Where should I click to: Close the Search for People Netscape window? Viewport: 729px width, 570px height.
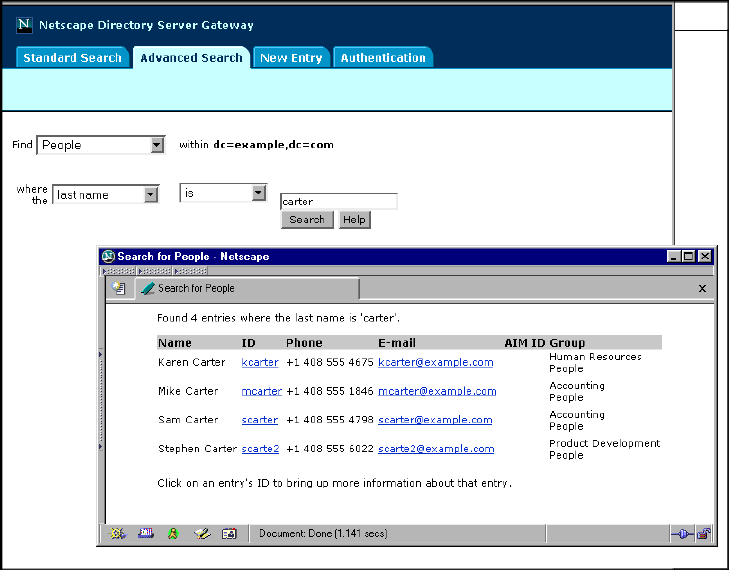click(705, 256)
